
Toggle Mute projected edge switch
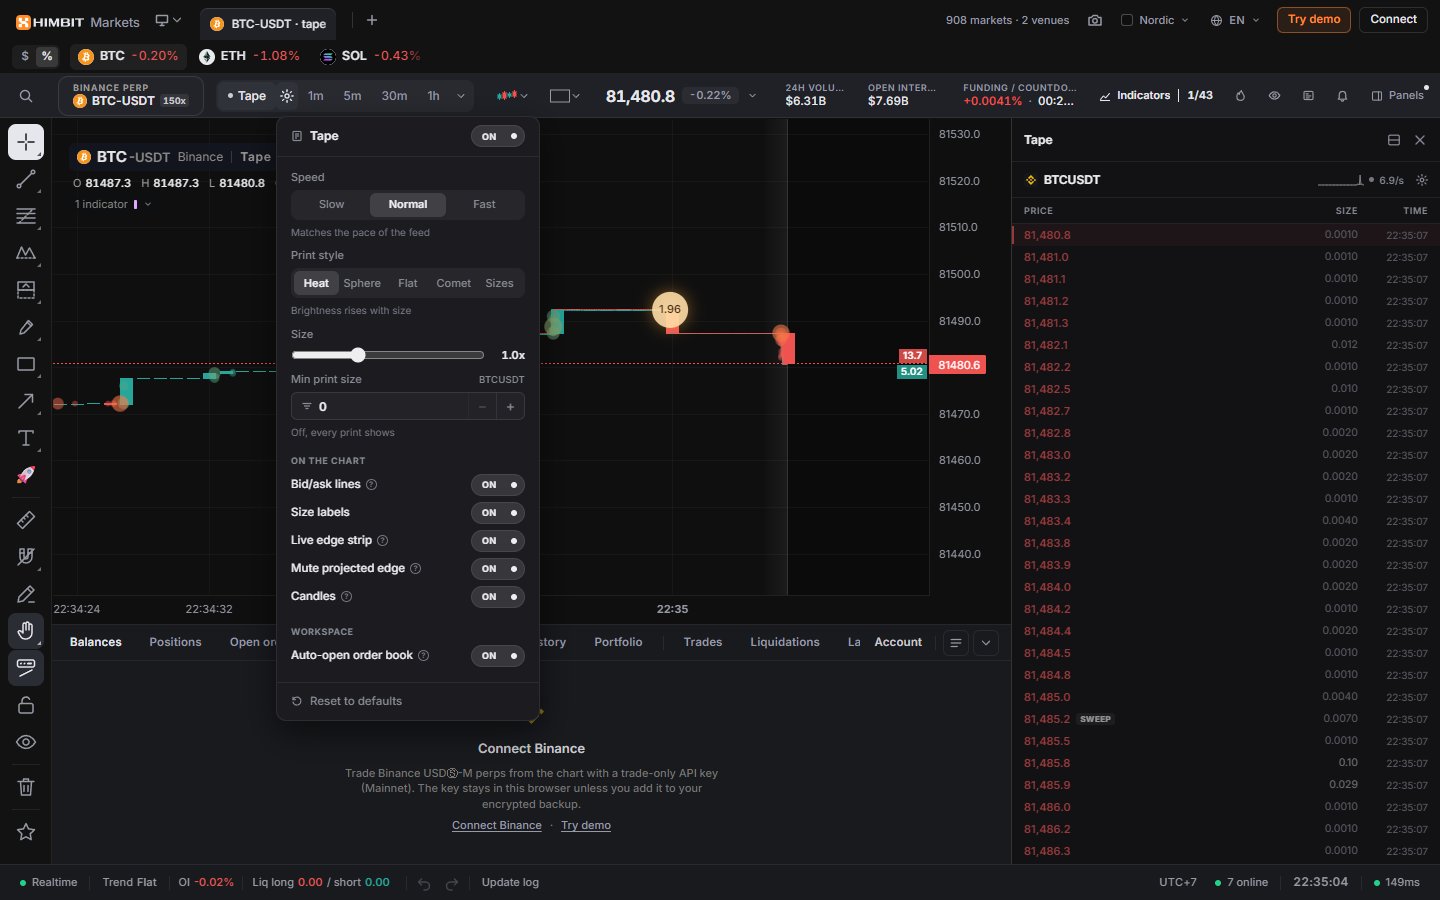[498, 568]
